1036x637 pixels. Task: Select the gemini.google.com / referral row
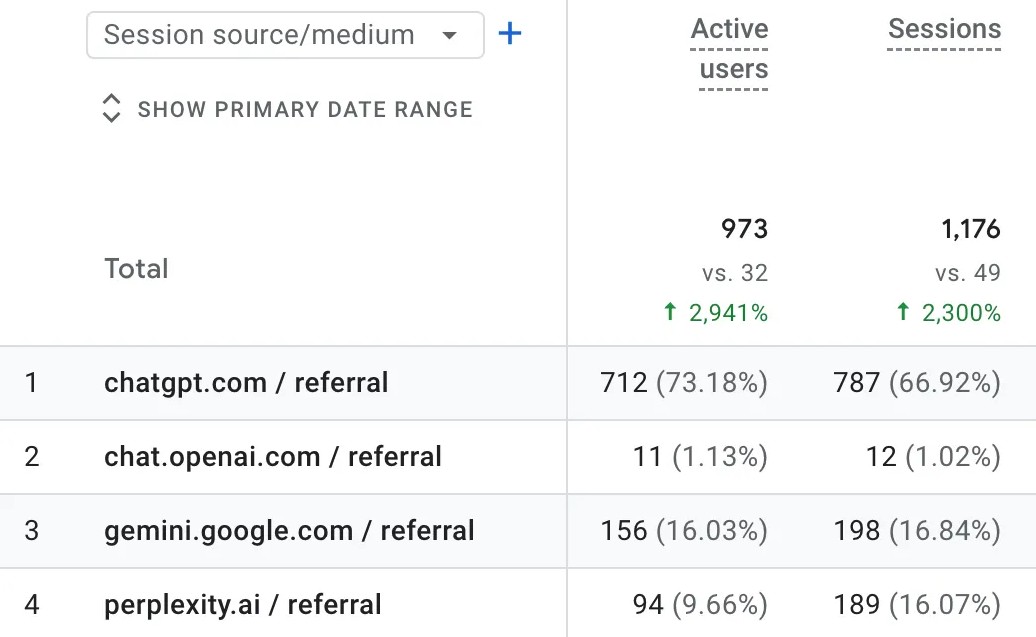point(289,530)
